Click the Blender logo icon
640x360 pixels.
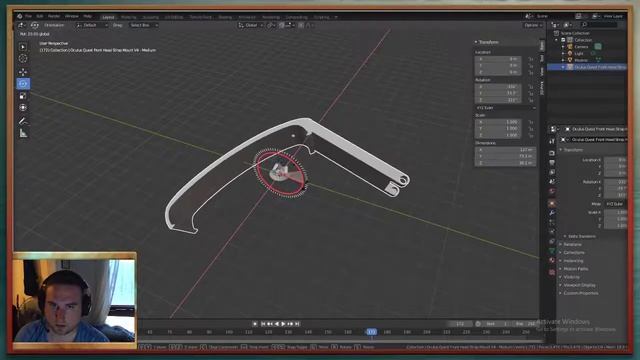click(19, 16)
